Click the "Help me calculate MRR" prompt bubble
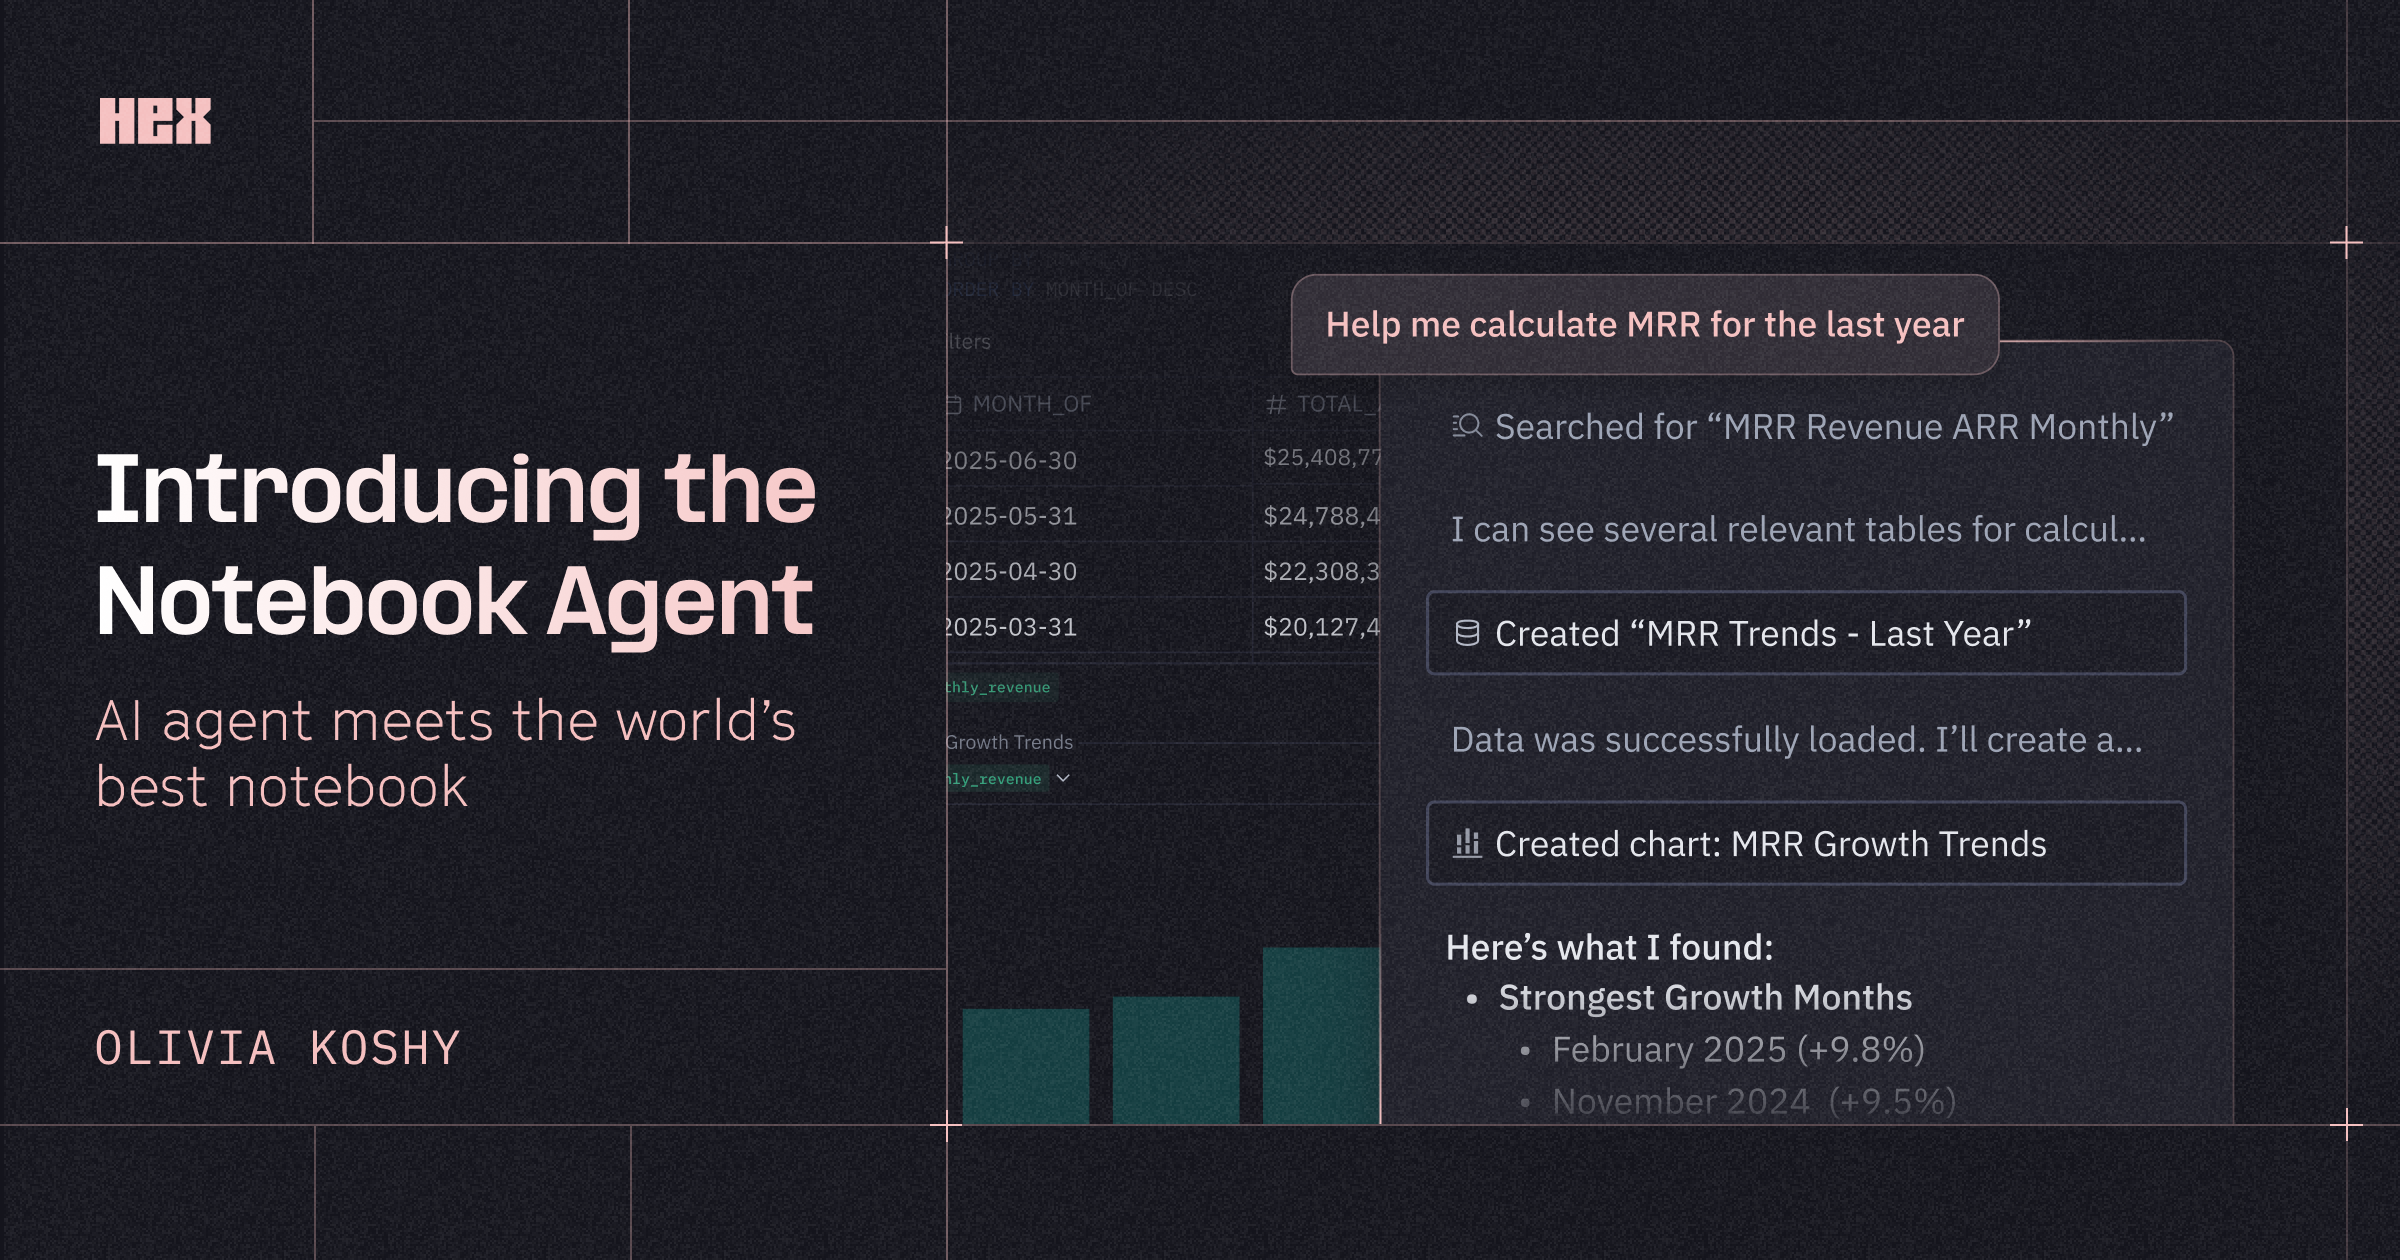Screen dimensions: 2400x1260 click(1645, 325)
